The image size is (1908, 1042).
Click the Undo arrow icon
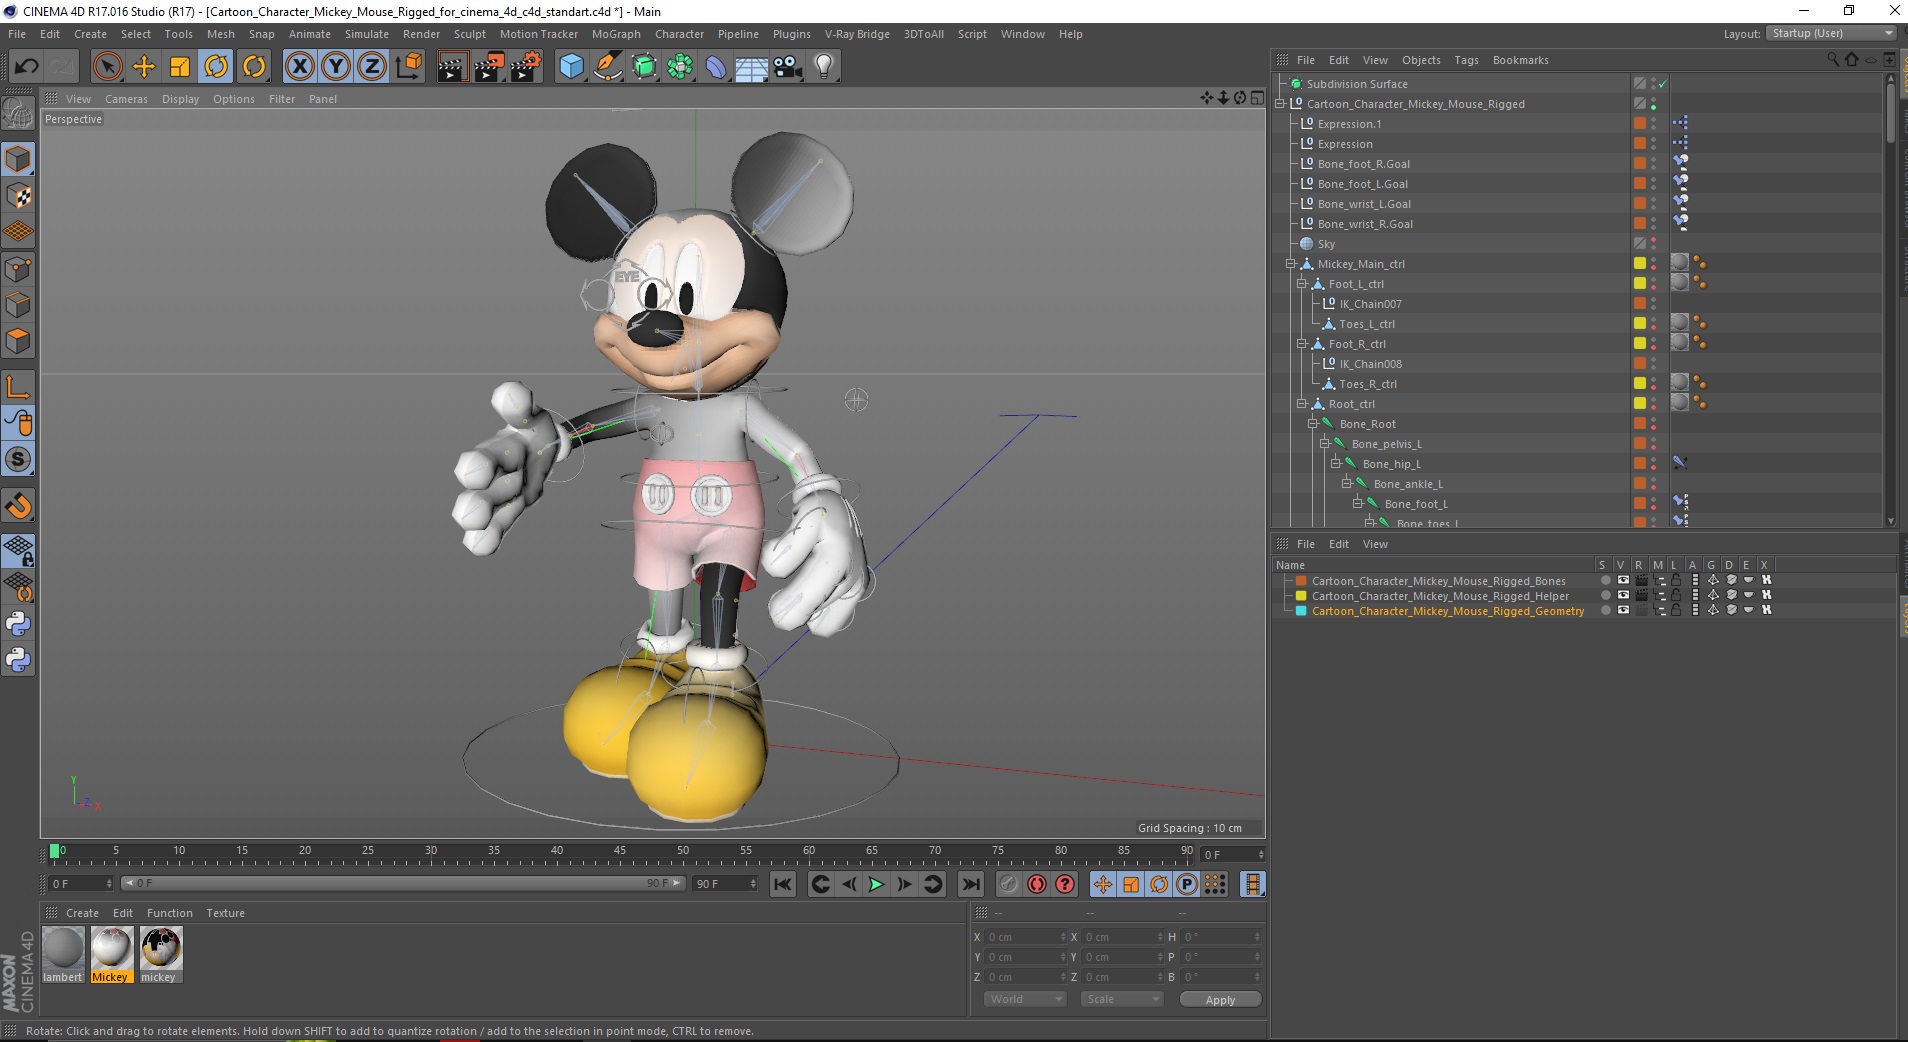point(26,67)
